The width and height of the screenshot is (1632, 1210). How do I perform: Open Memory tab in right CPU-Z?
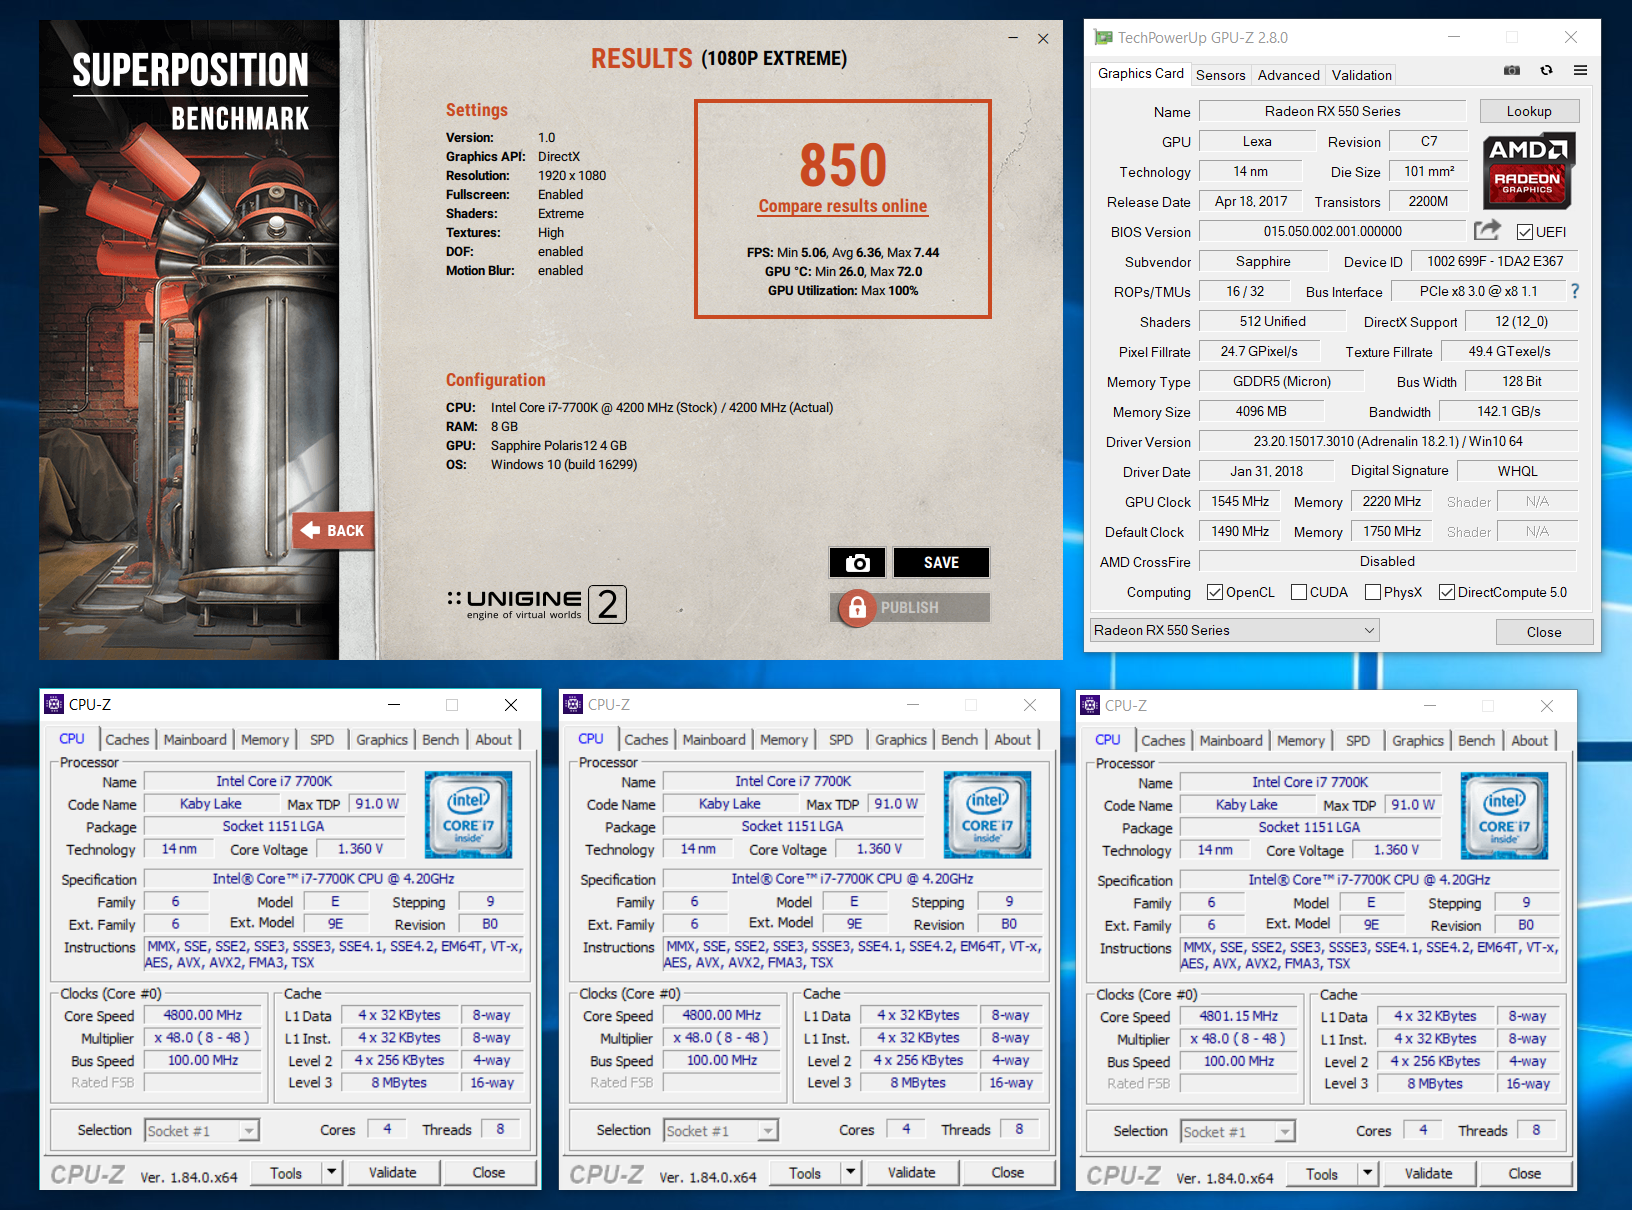[x=1300, y=741]
